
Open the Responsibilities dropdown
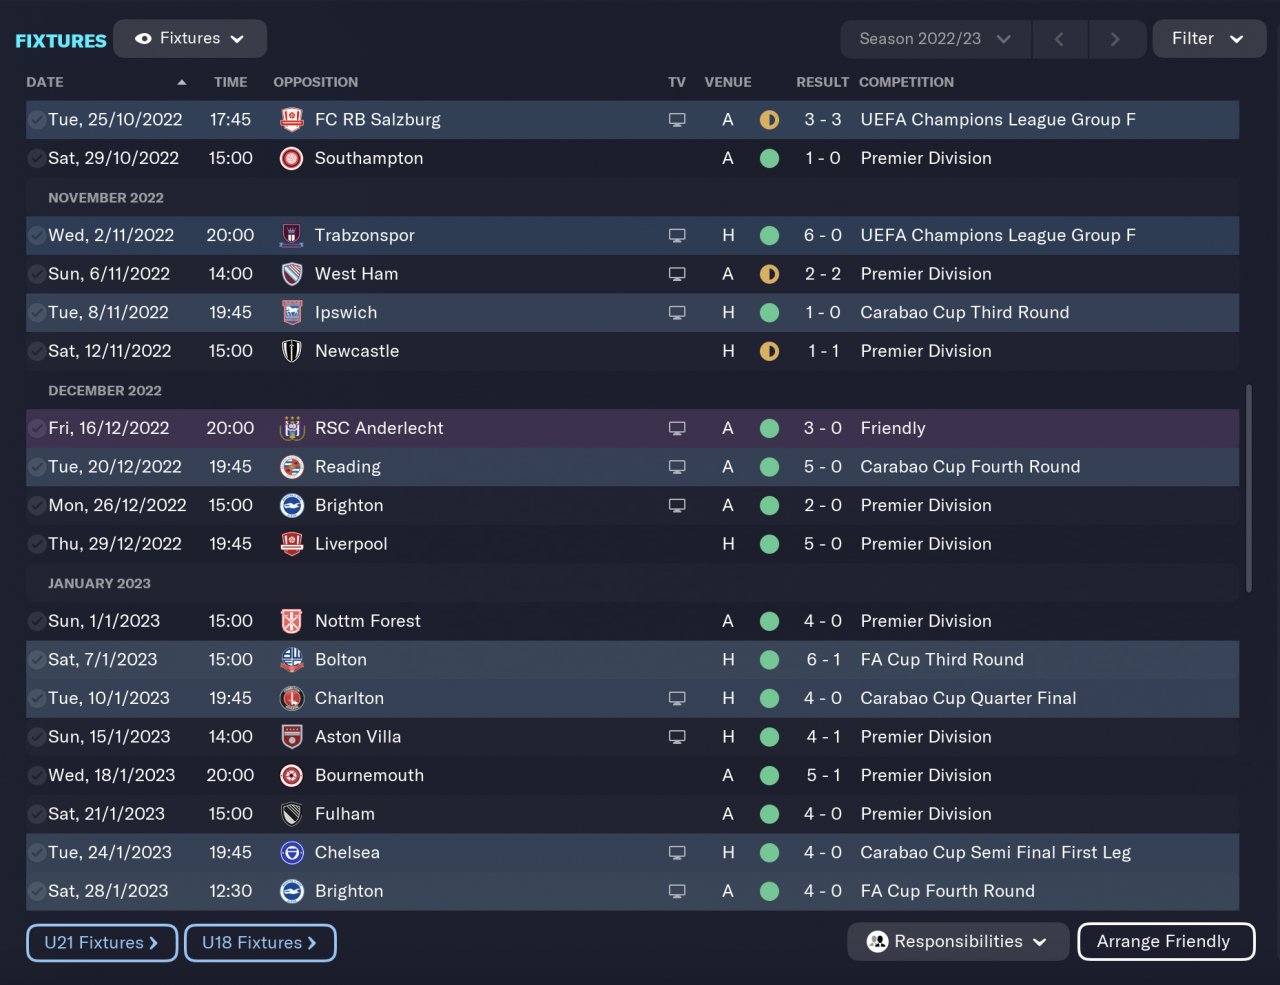pyautogui.click(x=957, y=942)
